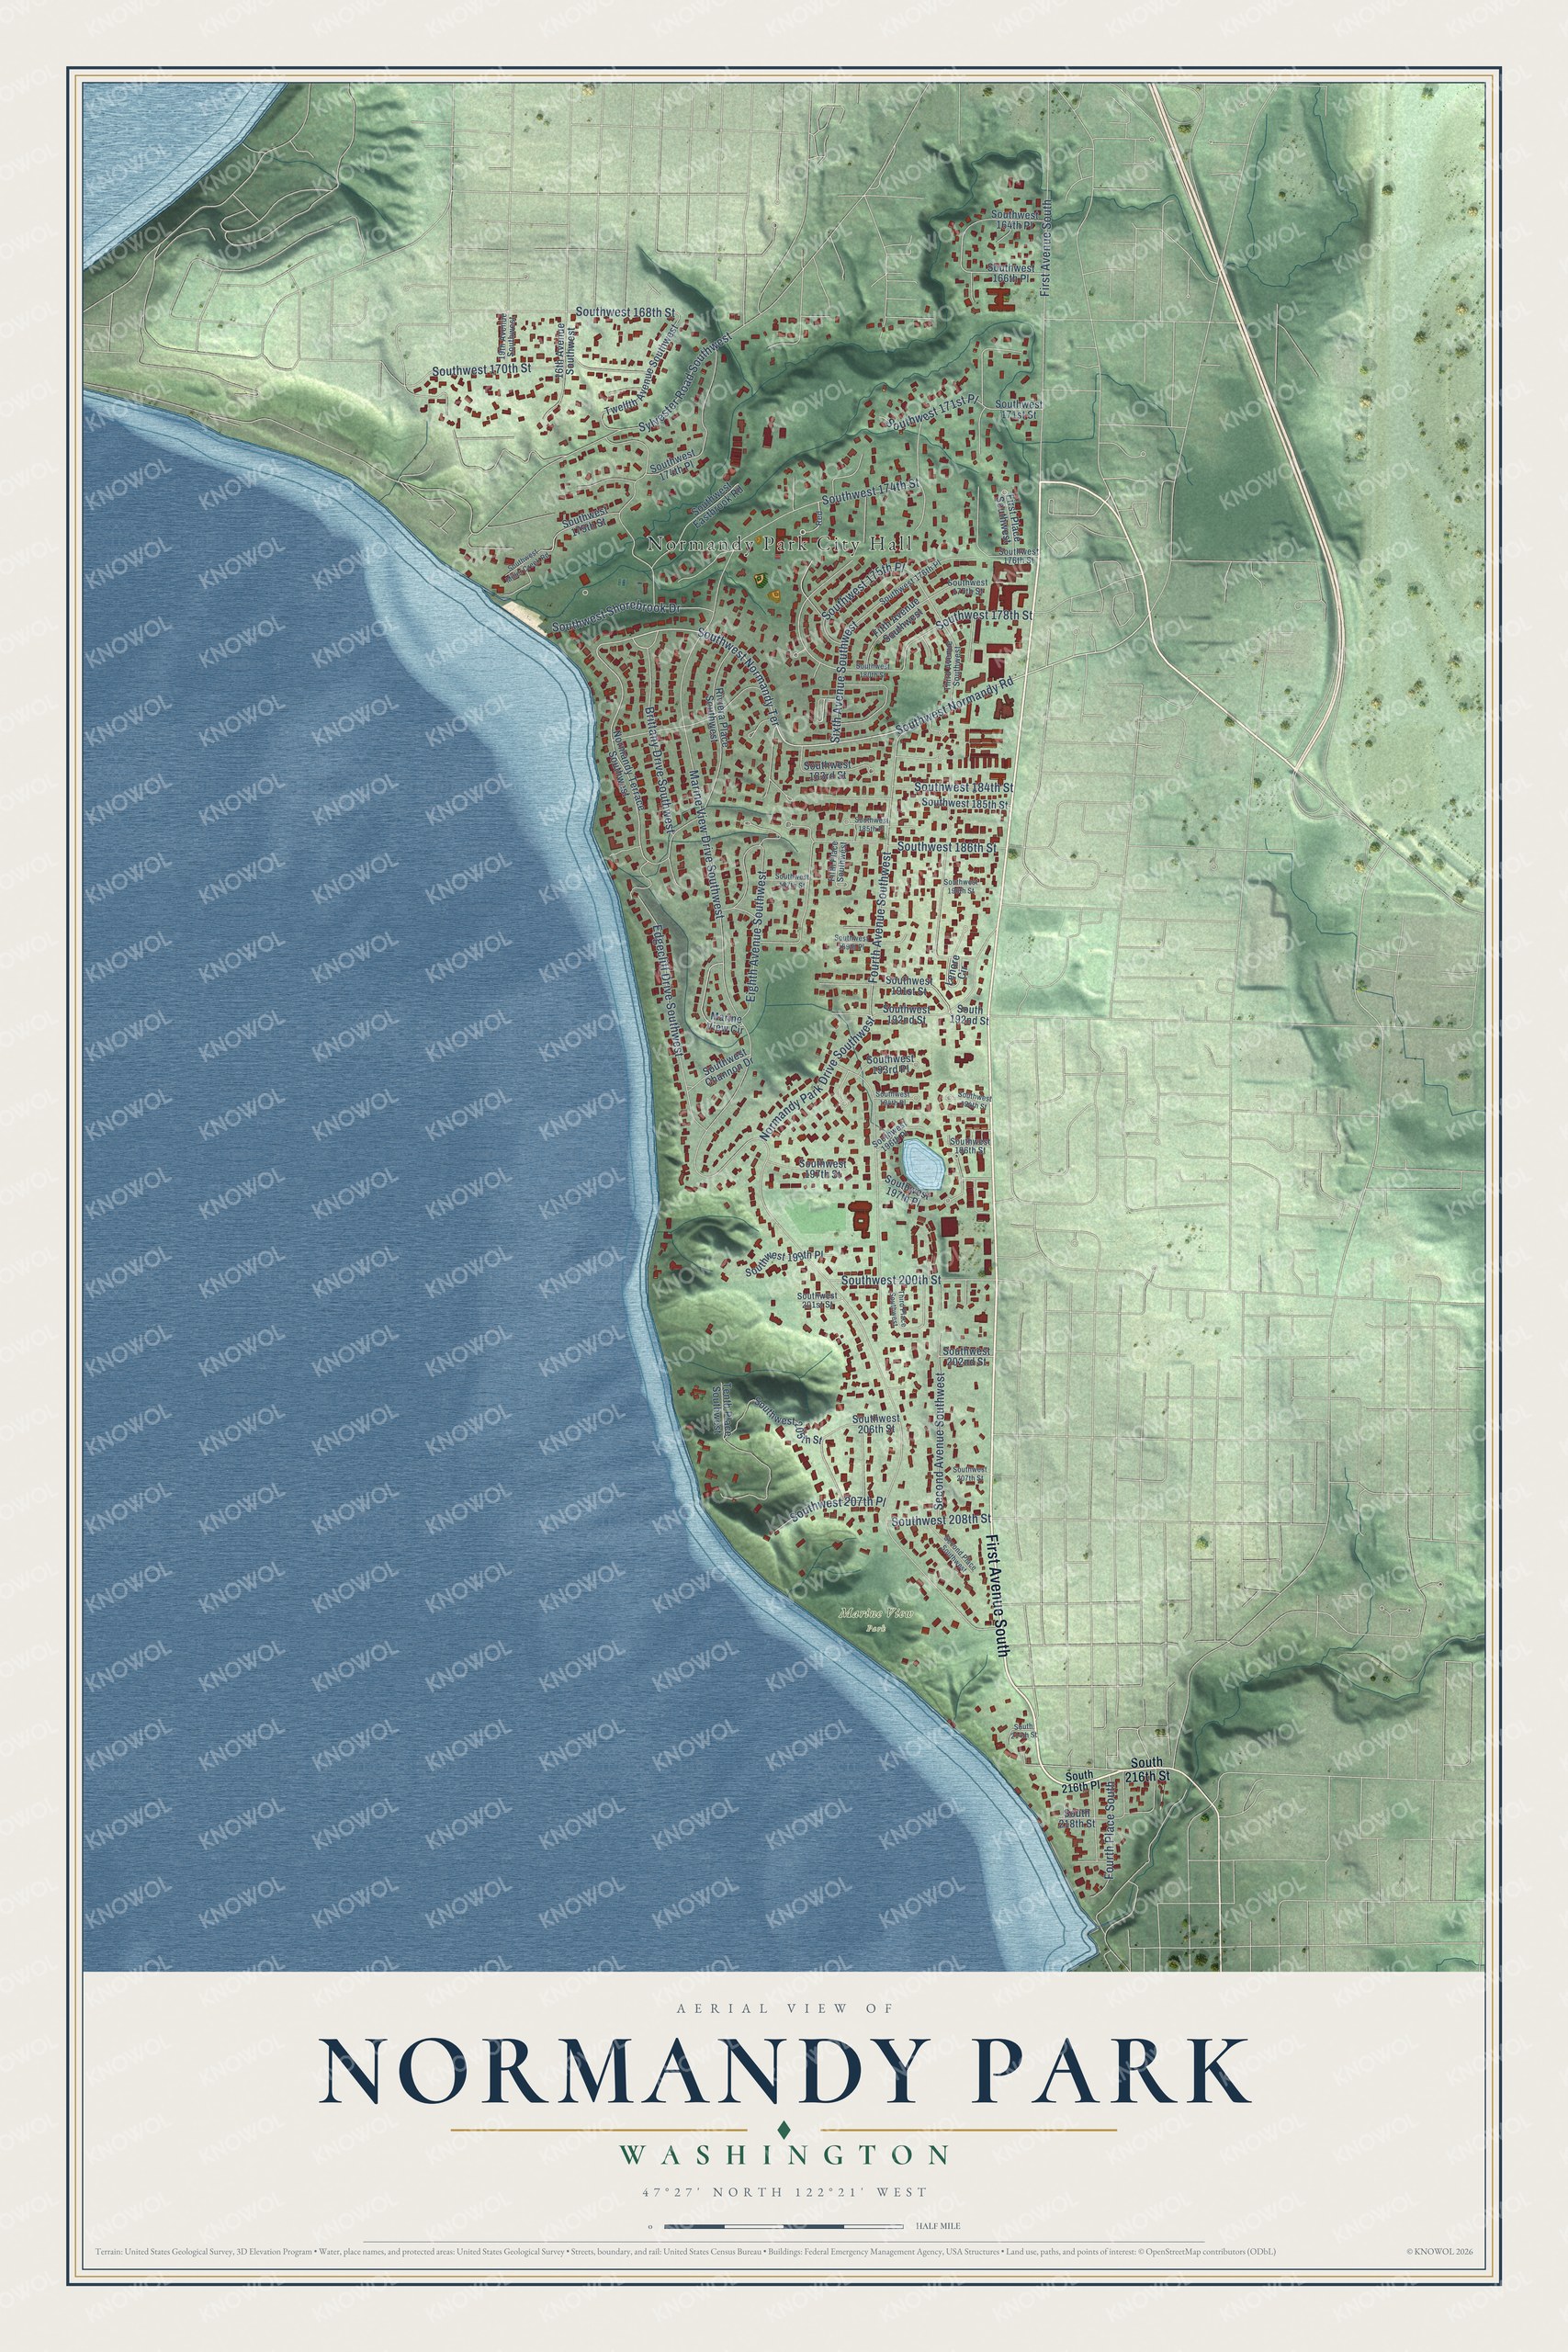
Task: Click the 'Southwest 200th St' label
Action: click(x=891, y=1279)
